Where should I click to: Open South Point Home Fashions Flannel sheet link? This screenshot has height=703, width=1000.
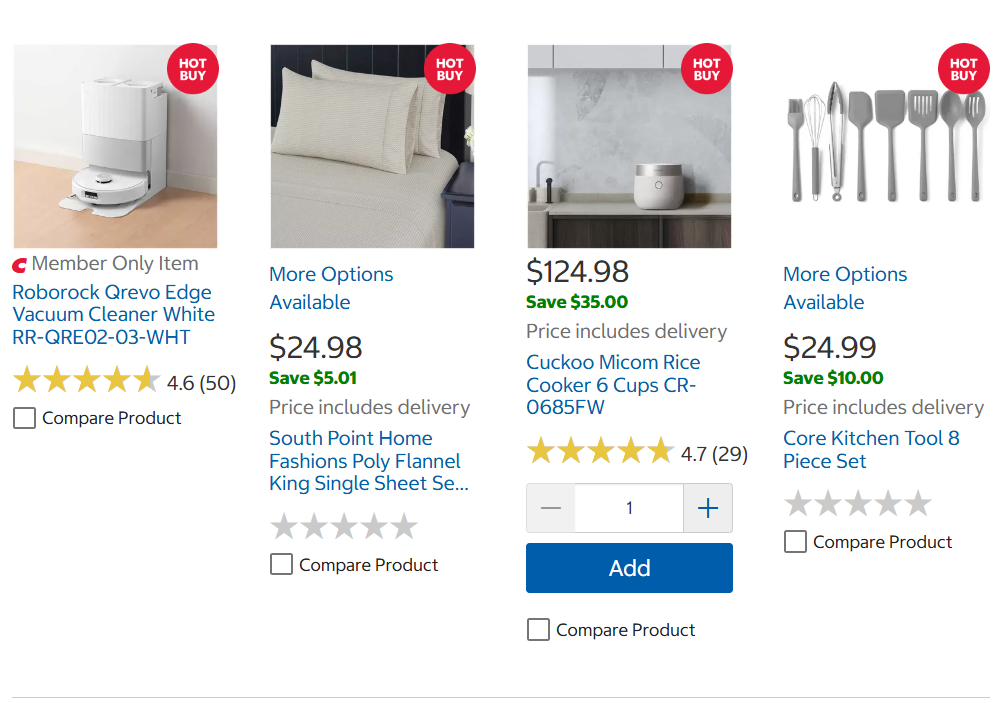(369, 461)
